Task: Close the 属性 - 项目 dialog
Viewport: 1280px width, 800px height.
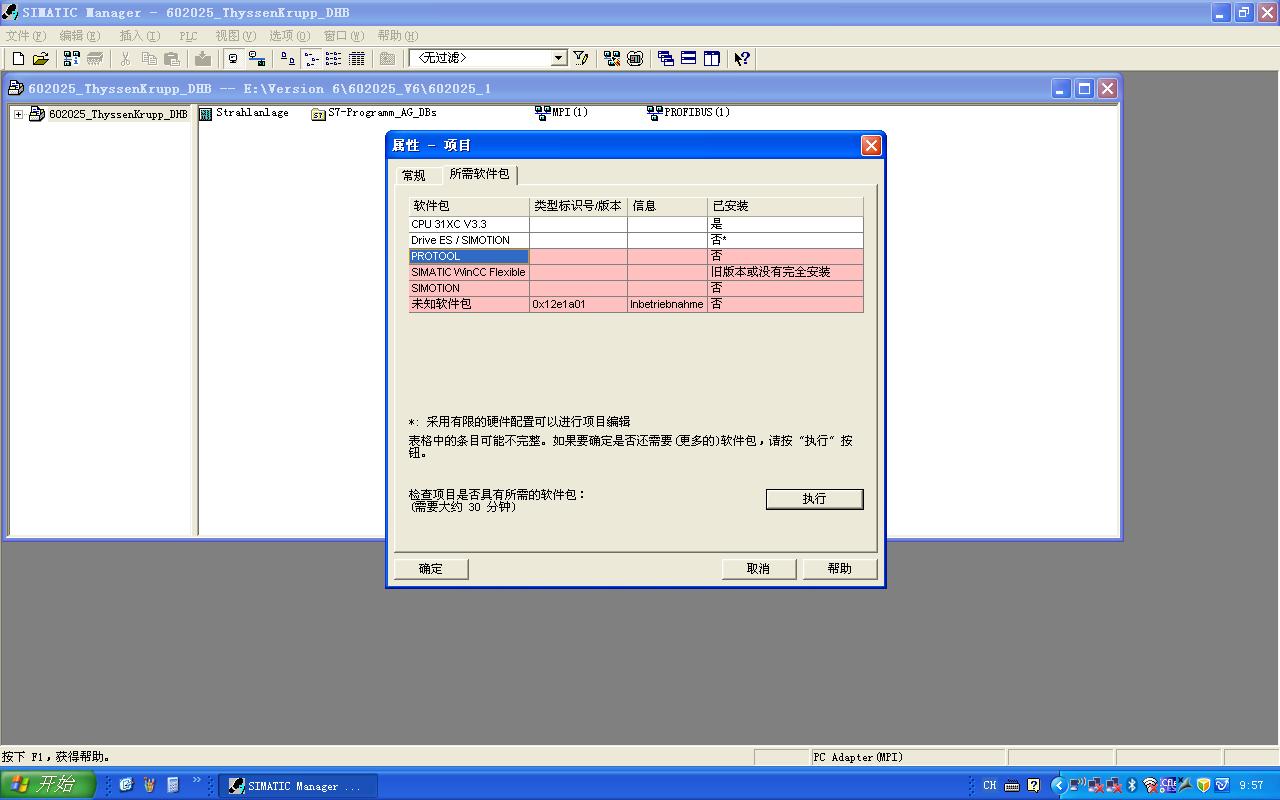Action: 871,146
